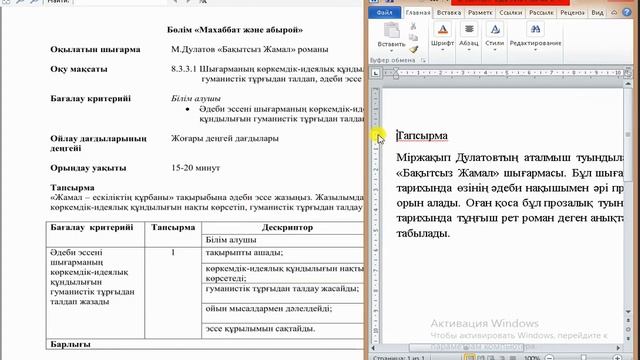Click the Copy icon in clipboard group
640x360 pixels.
pyautogui.click(x=413, y=38)
